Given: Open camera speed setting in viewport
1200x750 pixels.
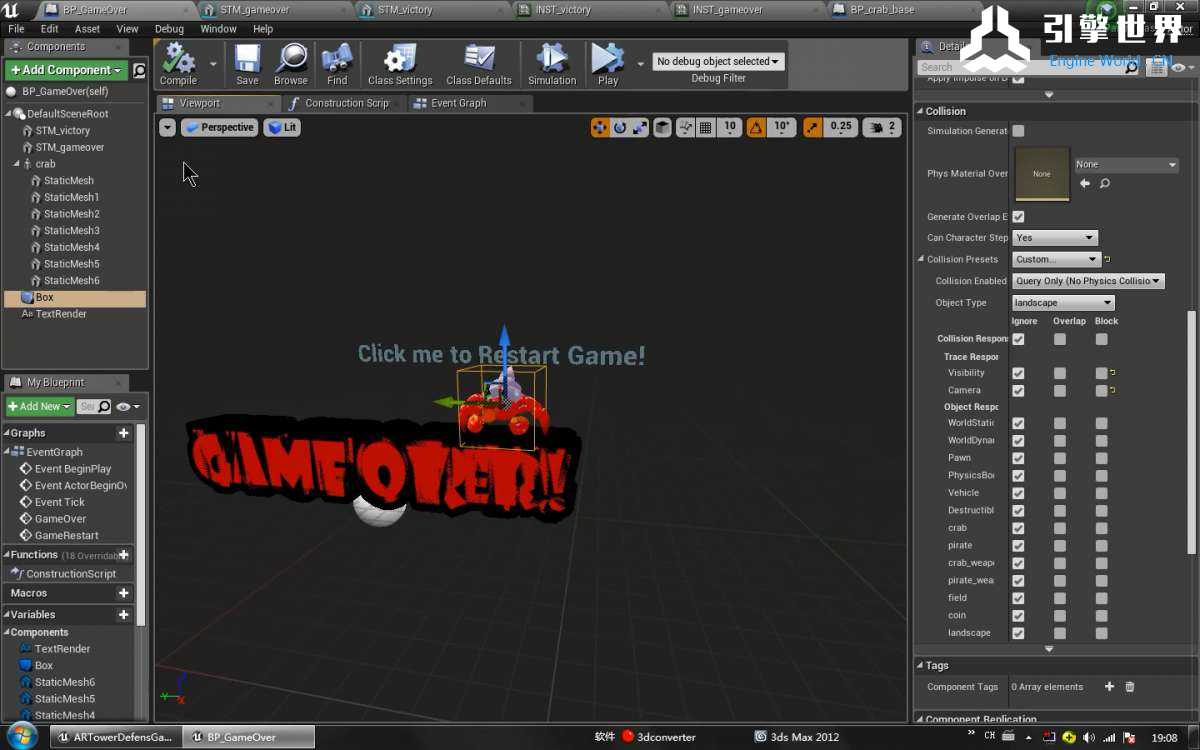Looking at the screenshot, I should pyautogui.click(x=883, y=127).
